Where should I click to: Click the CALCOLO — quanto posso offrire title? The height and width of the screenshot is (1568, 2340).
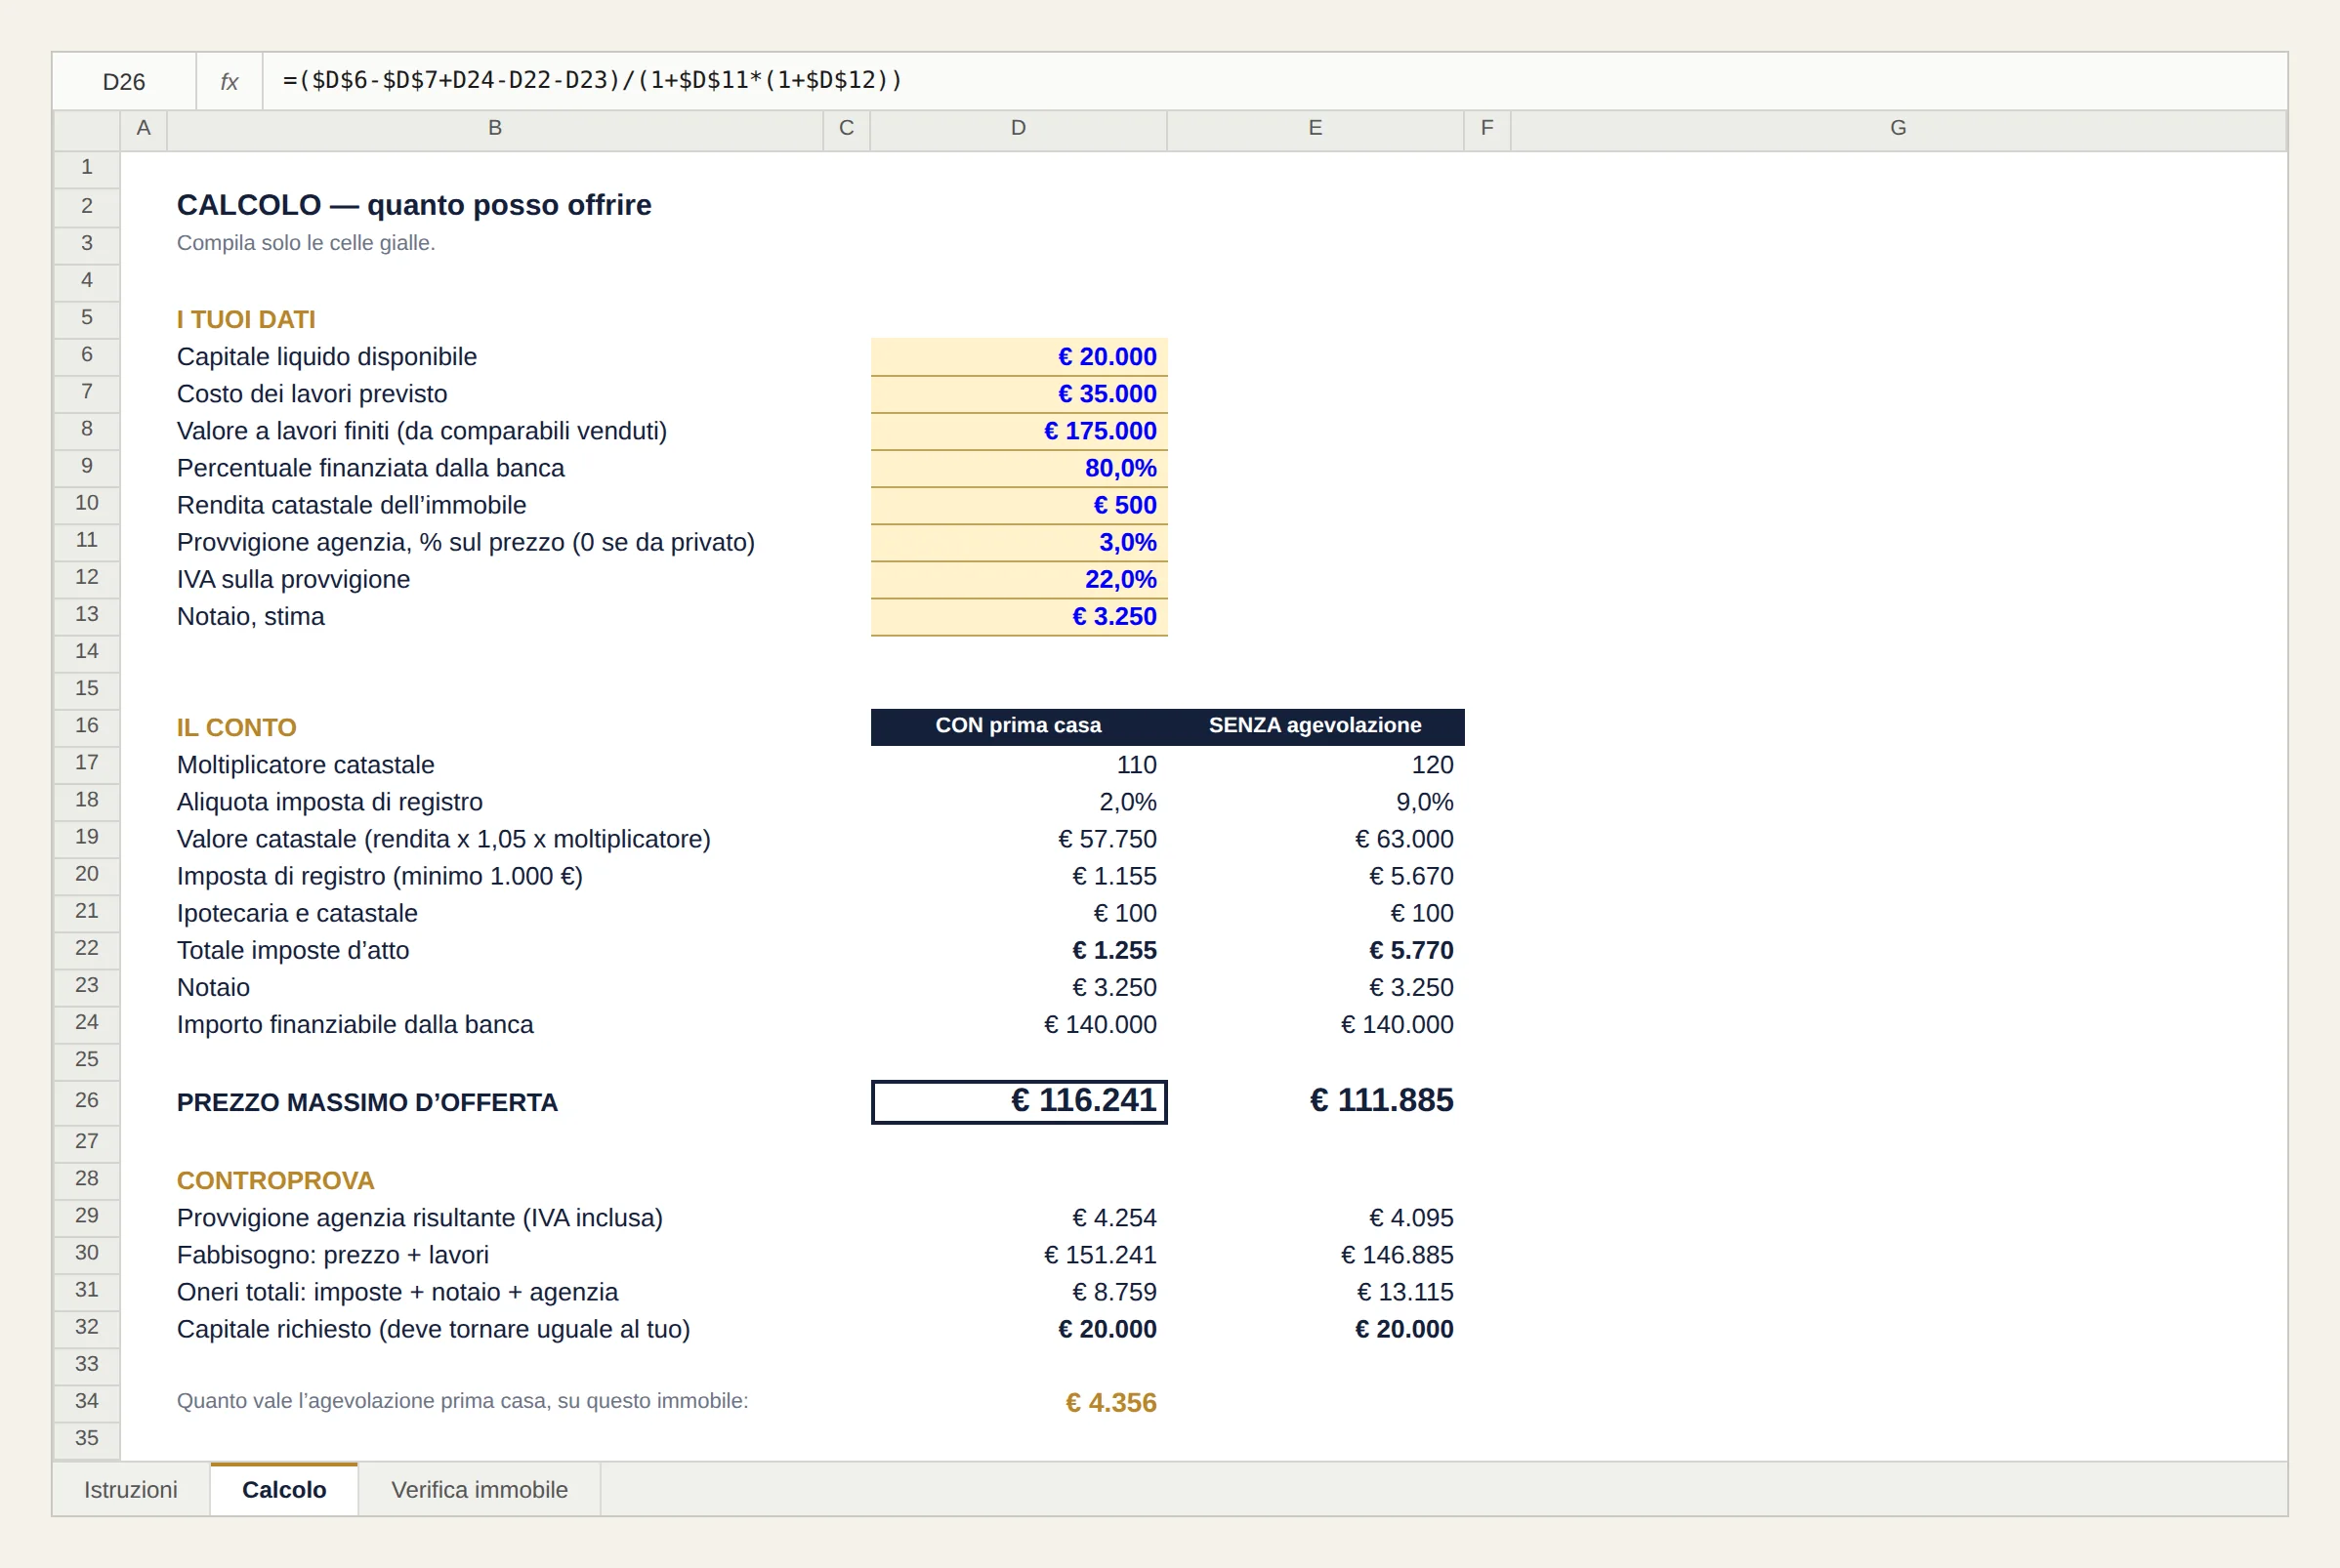(x=414, y=205)
